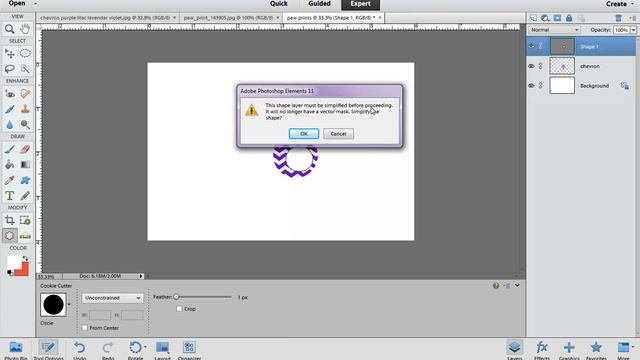The image size is (640, 360).
Task: Select the Move tool
Action: point(9,53)
